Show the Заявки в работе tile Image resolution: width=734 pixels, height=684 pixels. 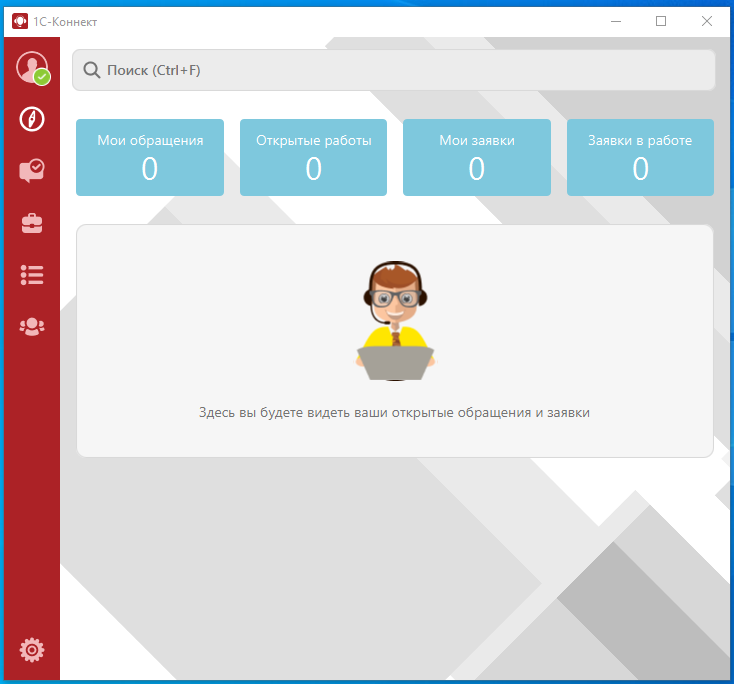coord(640,157)
